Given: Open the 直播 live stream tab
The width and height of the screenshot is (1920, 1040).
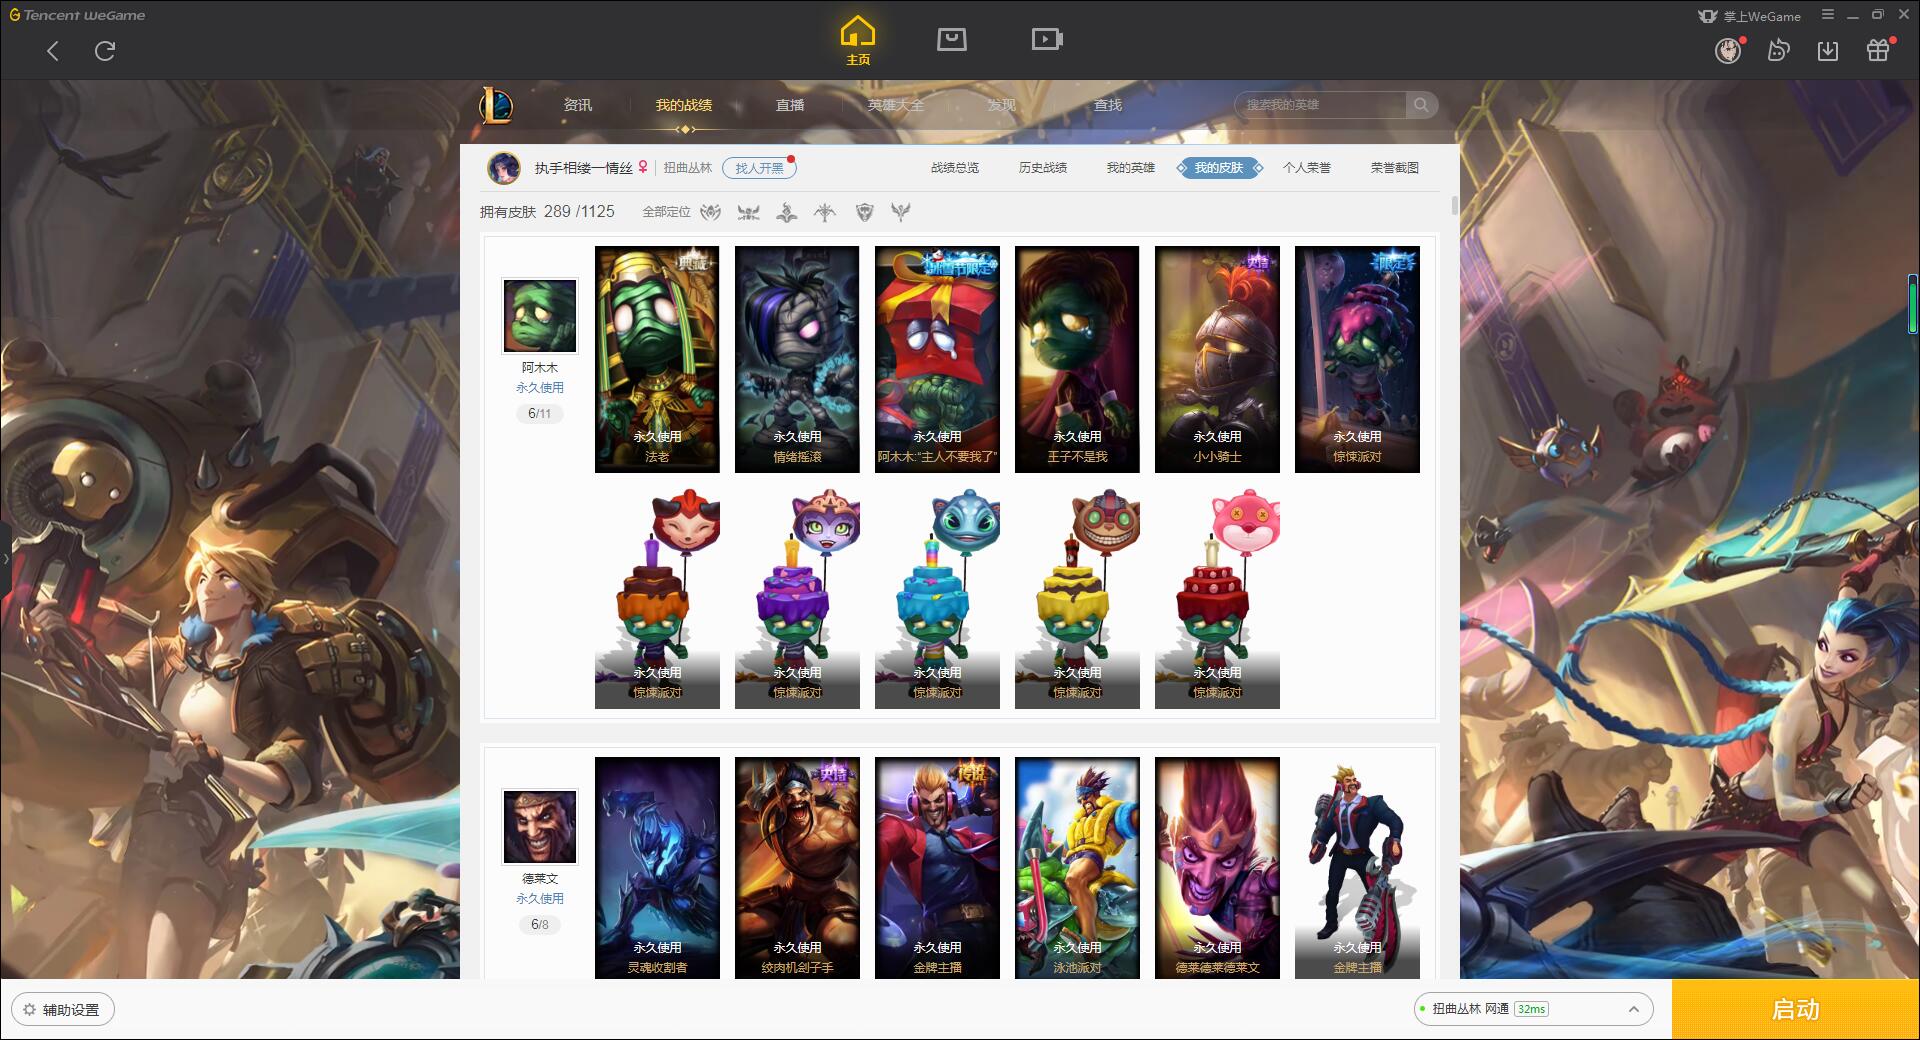Looking at the screenshot, I should (790, 105).
